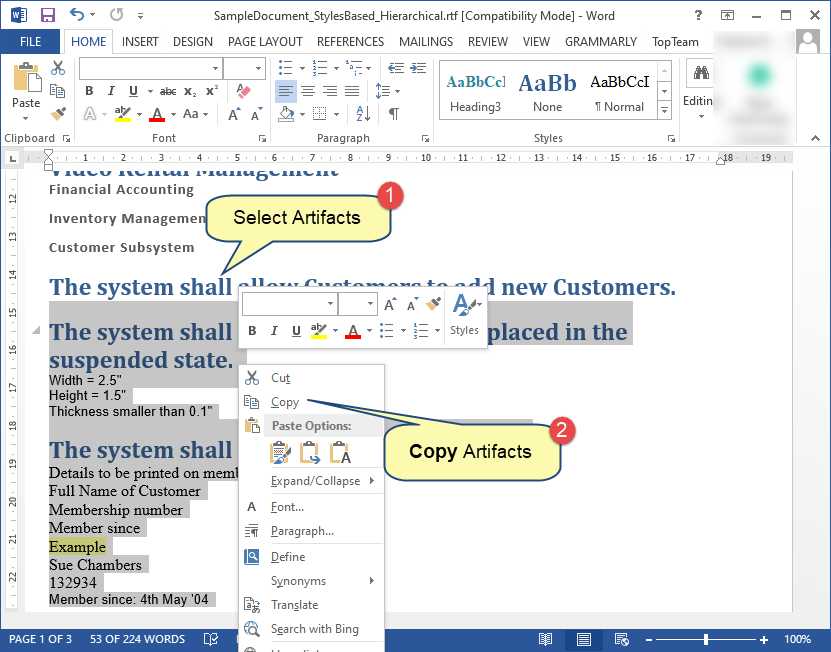The image size is (831, 652).
Task: Open Paragraph... dialog from the context menu
Action: click(302, 531)
